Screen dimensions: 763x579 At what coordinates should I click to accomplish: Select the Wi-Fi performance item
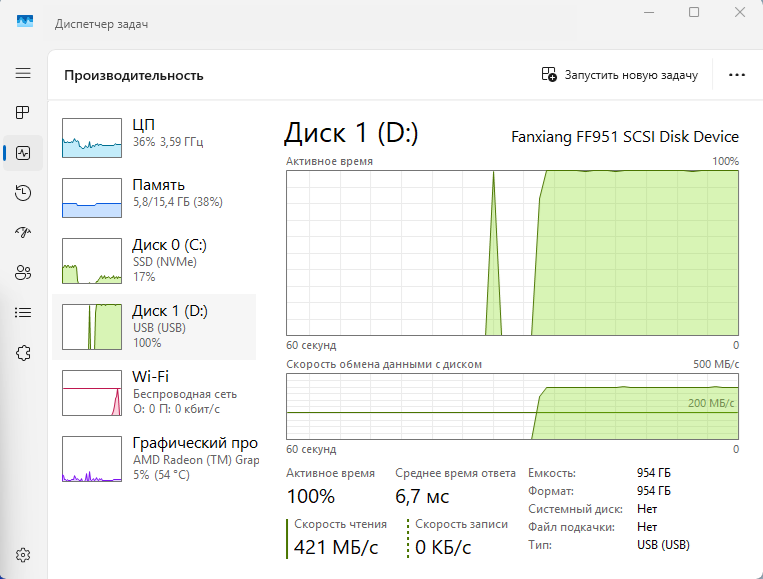point(155,392)
